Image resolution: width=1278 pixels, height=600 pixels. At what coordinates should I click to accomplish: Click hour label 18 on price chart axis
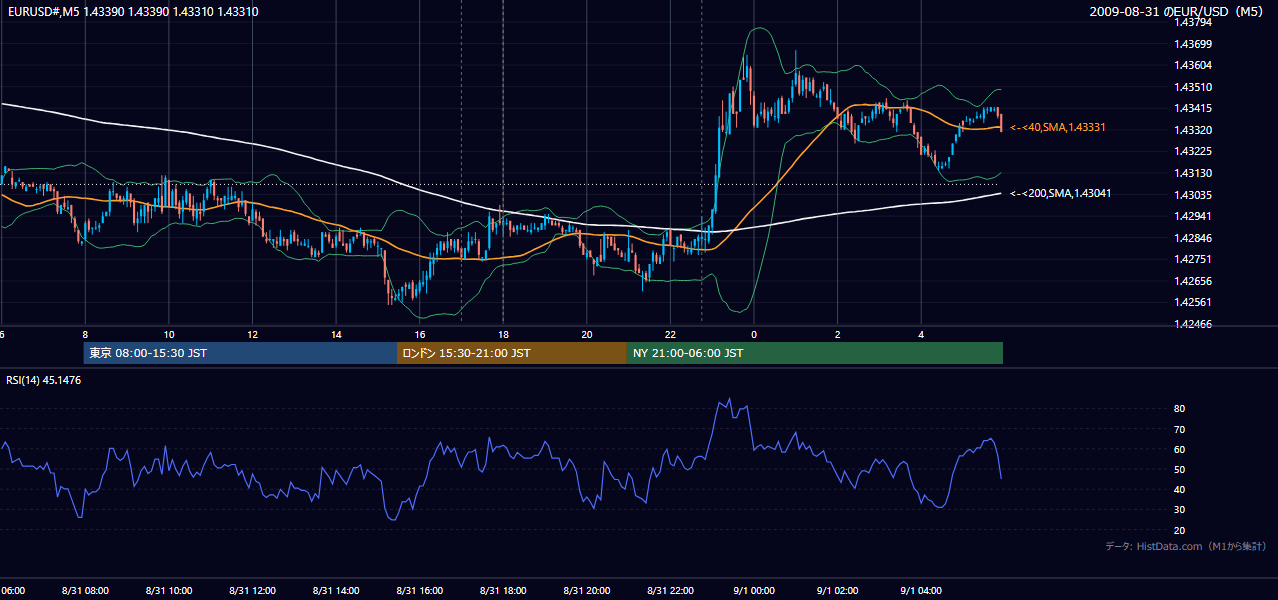pyautogui.click(x=503, y=335)
